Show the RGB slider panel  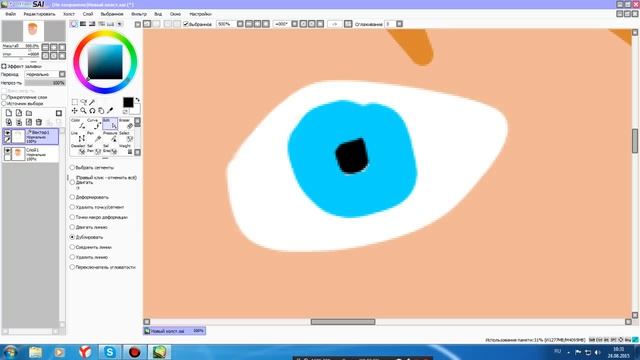(x=83, y=24)
